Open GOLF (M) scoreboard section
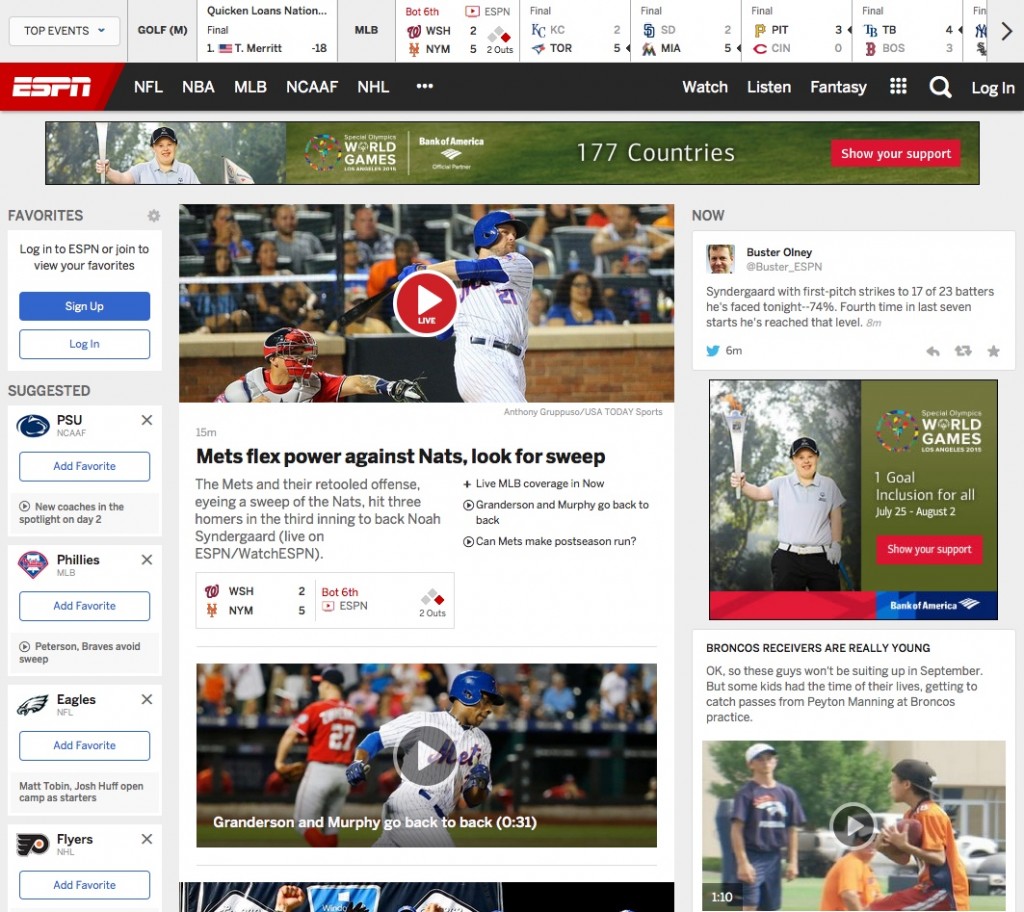This screenshot has height=912, width=1024. coord(162,30)
